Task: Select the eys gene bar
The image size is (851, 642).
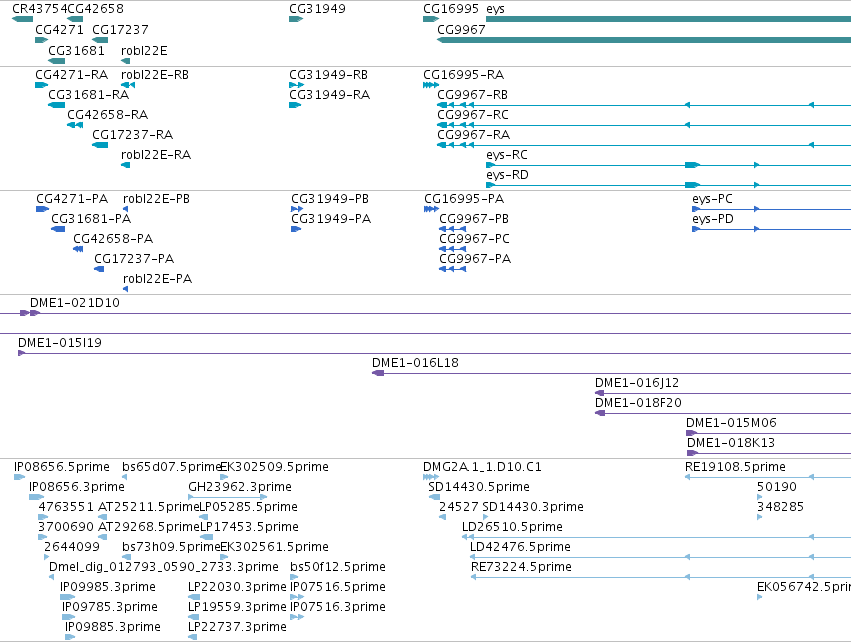Action: coord(668,19)
